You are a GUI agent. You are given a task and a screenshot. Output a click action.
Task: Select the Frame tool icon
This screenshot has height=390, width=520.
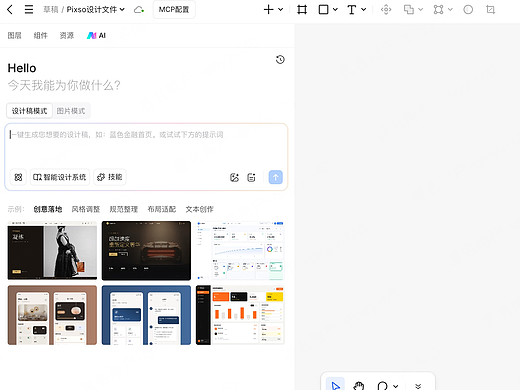tap(302, 9)
